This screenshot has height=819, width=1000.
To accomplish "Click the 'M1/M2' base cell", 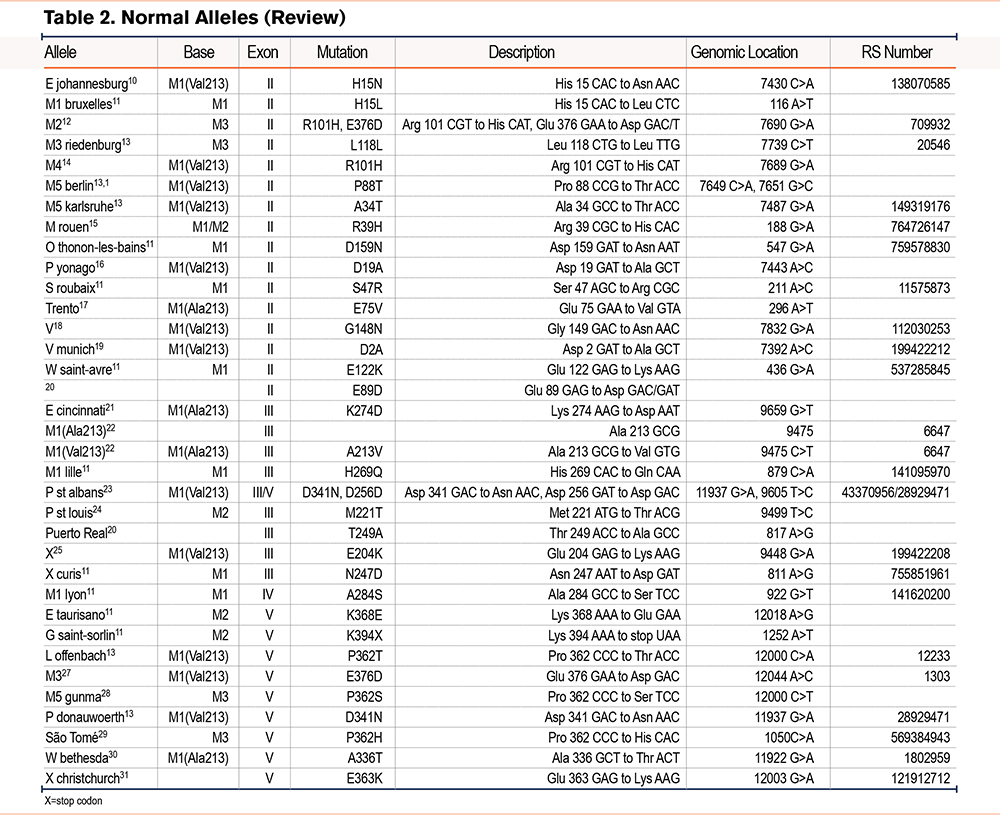I will tap(210, 226).
